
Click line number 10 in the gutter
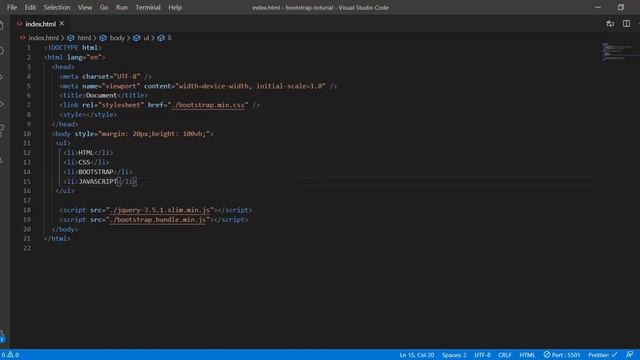coord(27,133)
